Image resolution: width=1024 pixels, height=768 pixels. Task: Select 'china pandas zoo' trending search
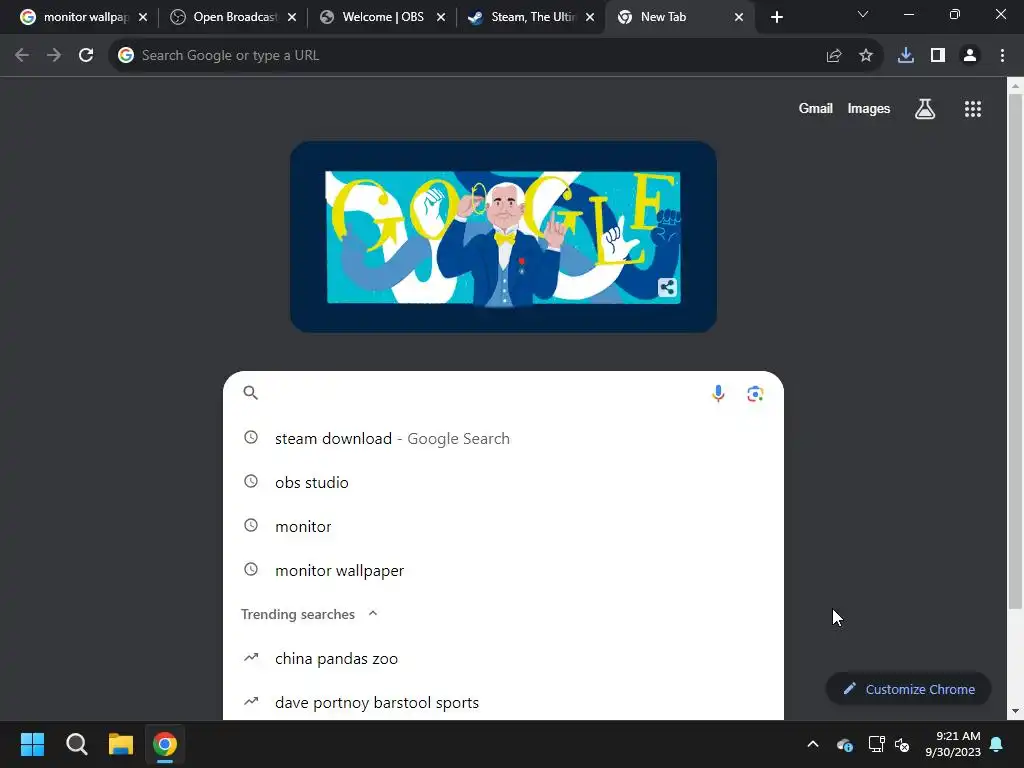(503, 658)
